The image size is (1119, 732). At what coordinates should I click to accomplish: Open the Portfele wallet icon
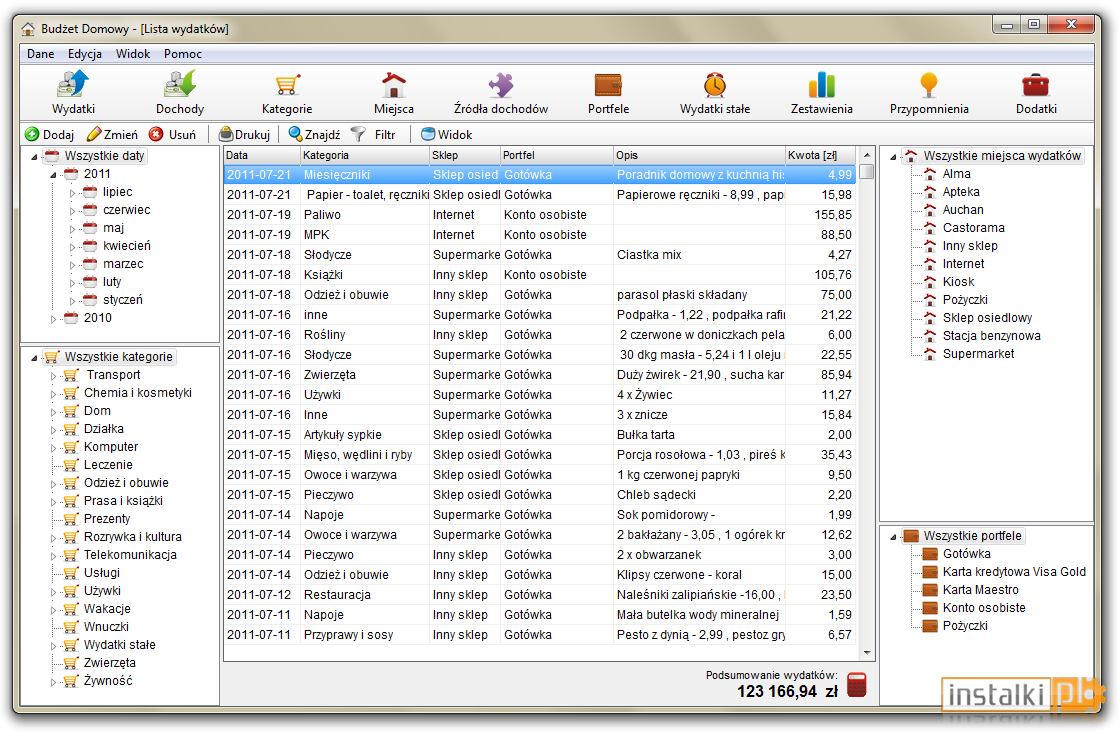(x=608, y=86)
